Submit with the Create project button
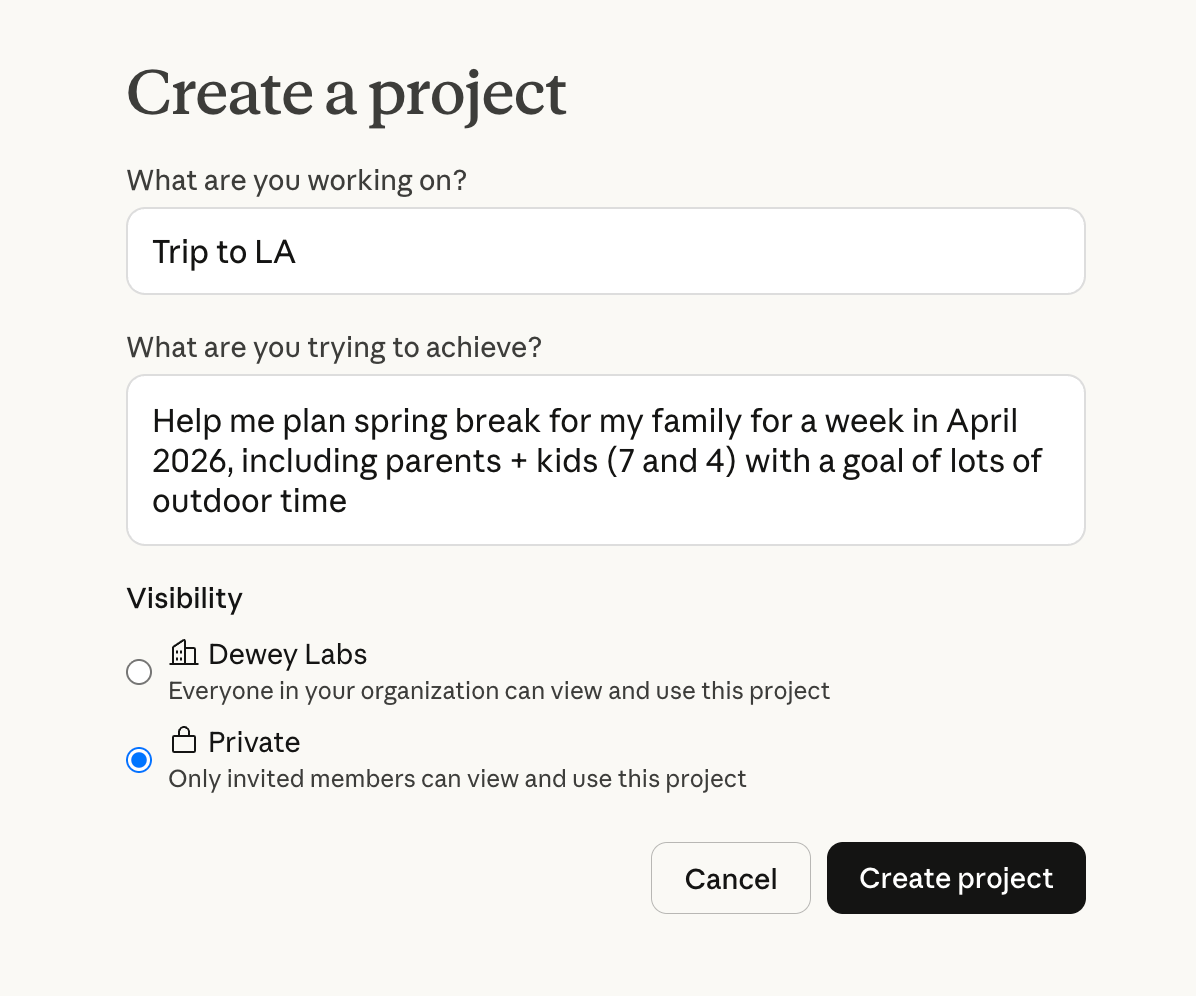Screen dimensions: 1196x996 click(x=955, y=878)
